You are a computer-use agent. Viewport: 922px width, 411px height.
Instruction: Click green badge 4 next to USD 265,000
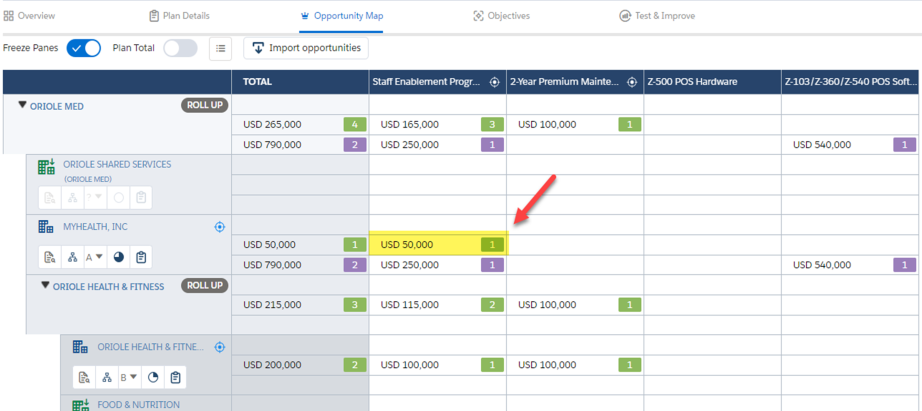355,125
